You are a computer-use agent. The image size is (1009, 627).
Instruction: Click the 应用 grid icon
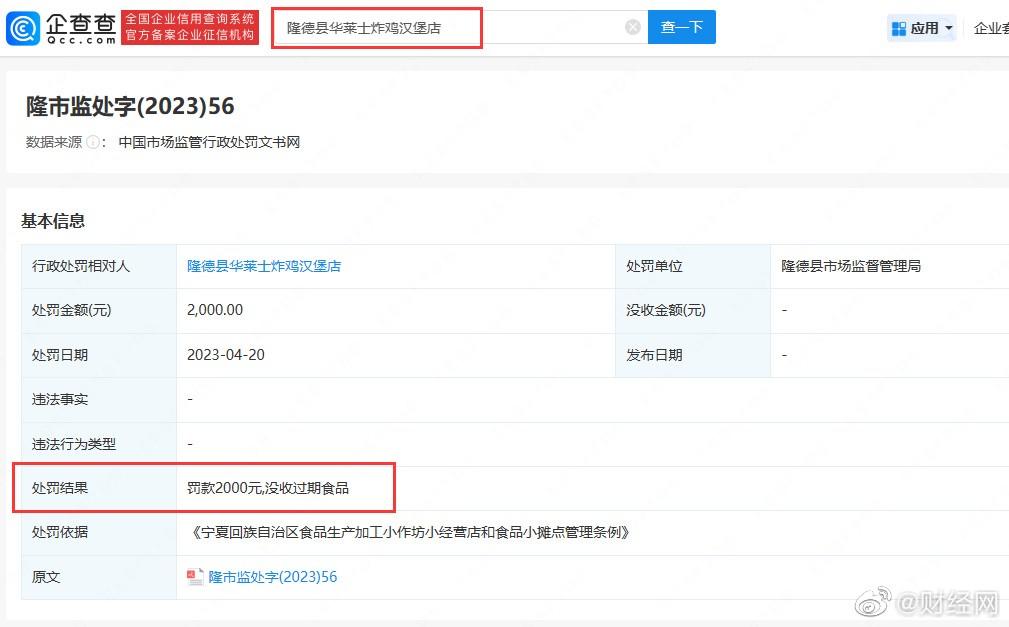pyautogui.click(x=899, y=28)
